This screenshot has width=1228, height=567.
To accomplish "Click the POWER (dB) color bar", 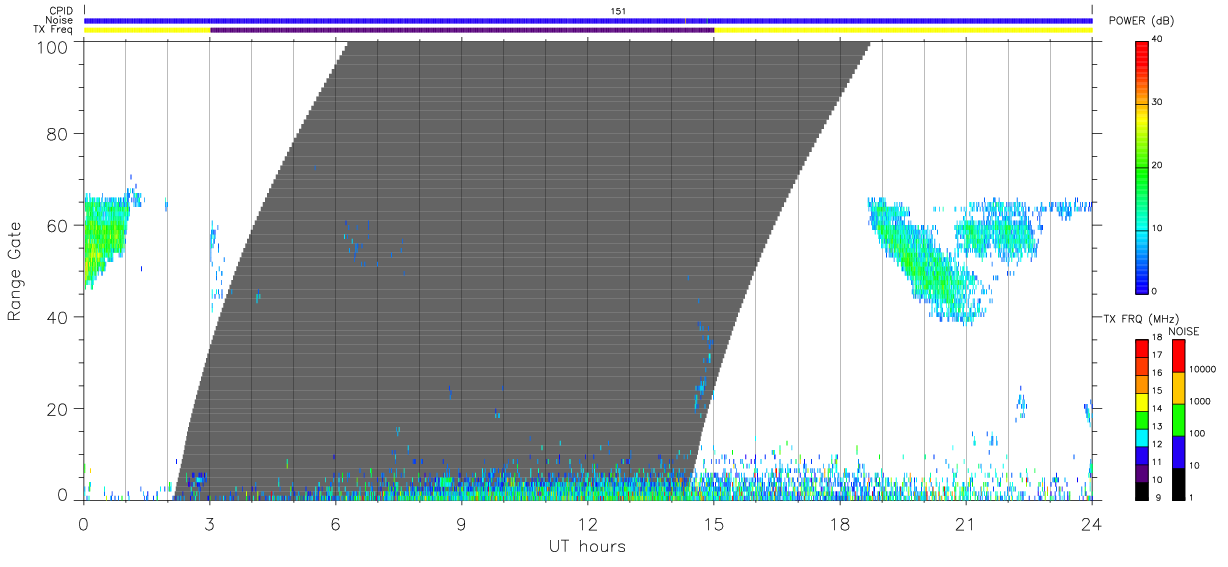I will click(1141, 167).
